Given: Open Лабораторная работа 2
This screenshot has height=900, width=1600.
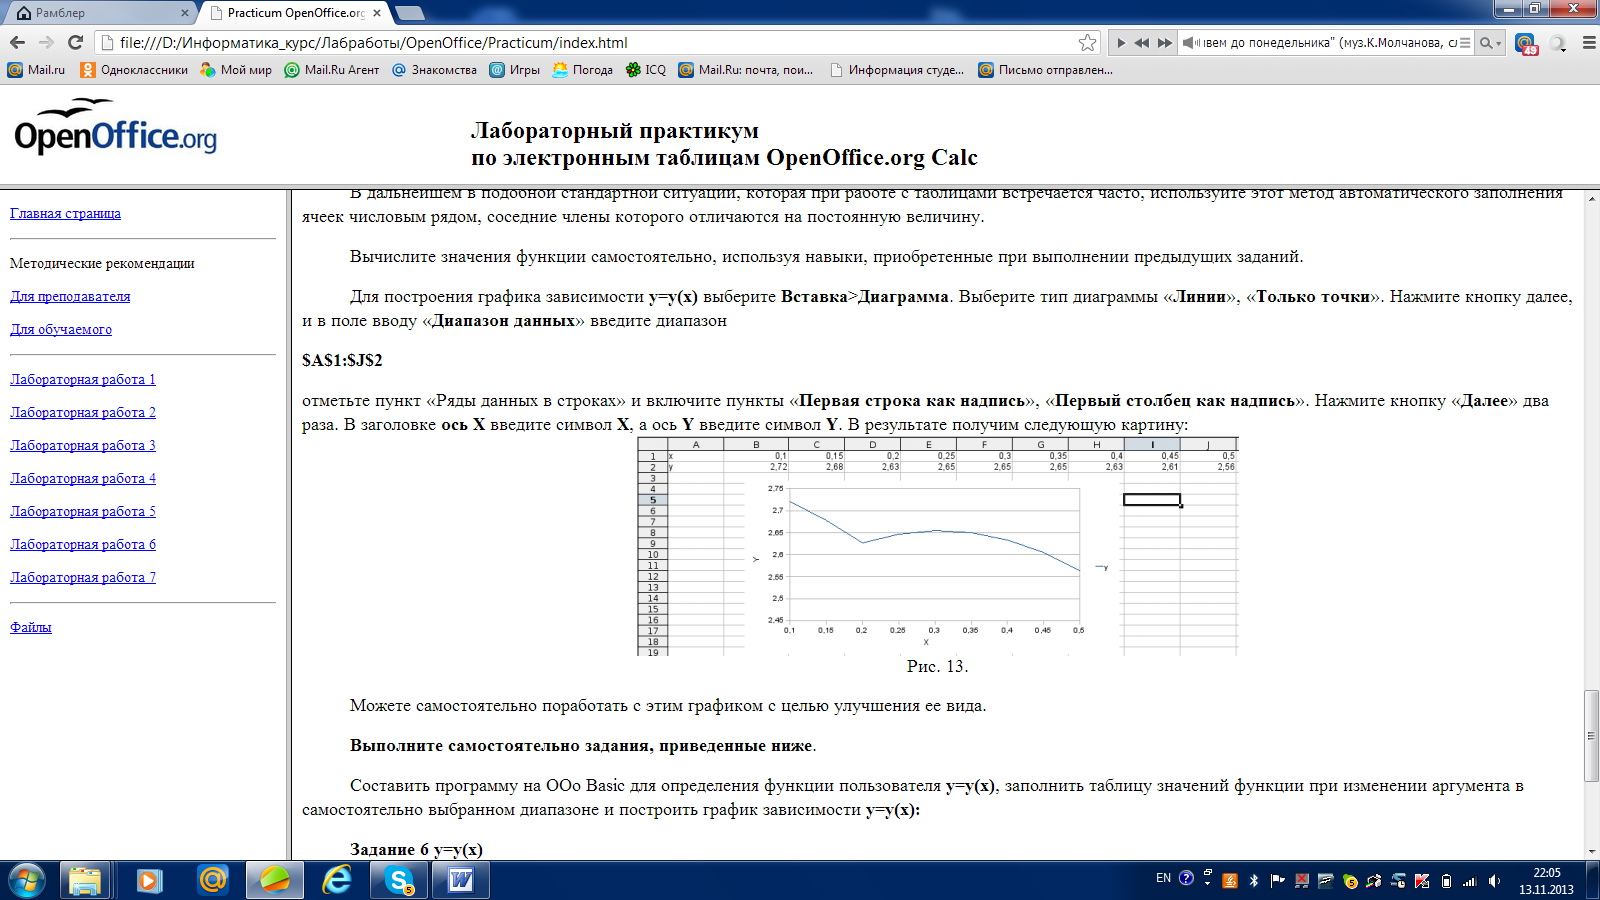Looking at the screenshot, I should [83, 412].
